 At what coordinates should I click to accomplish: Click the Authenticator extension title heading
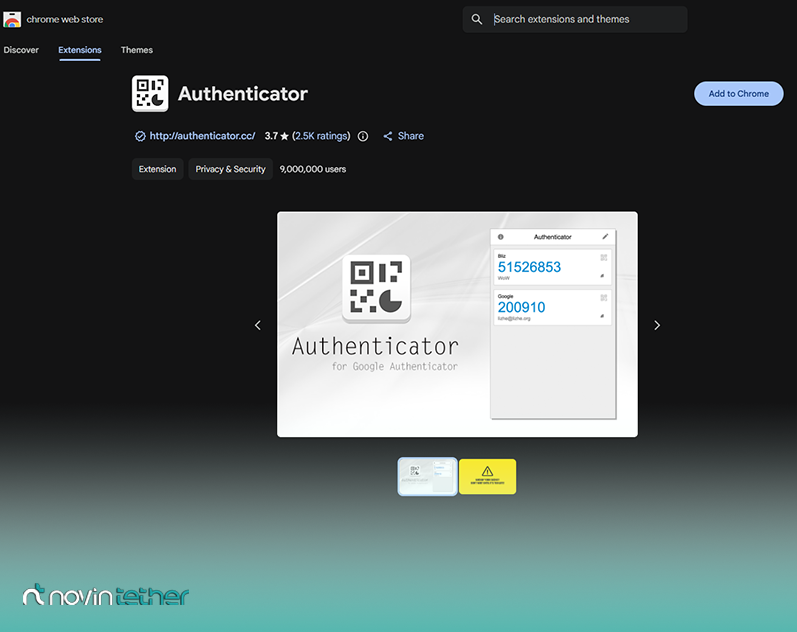coord(243,94)
